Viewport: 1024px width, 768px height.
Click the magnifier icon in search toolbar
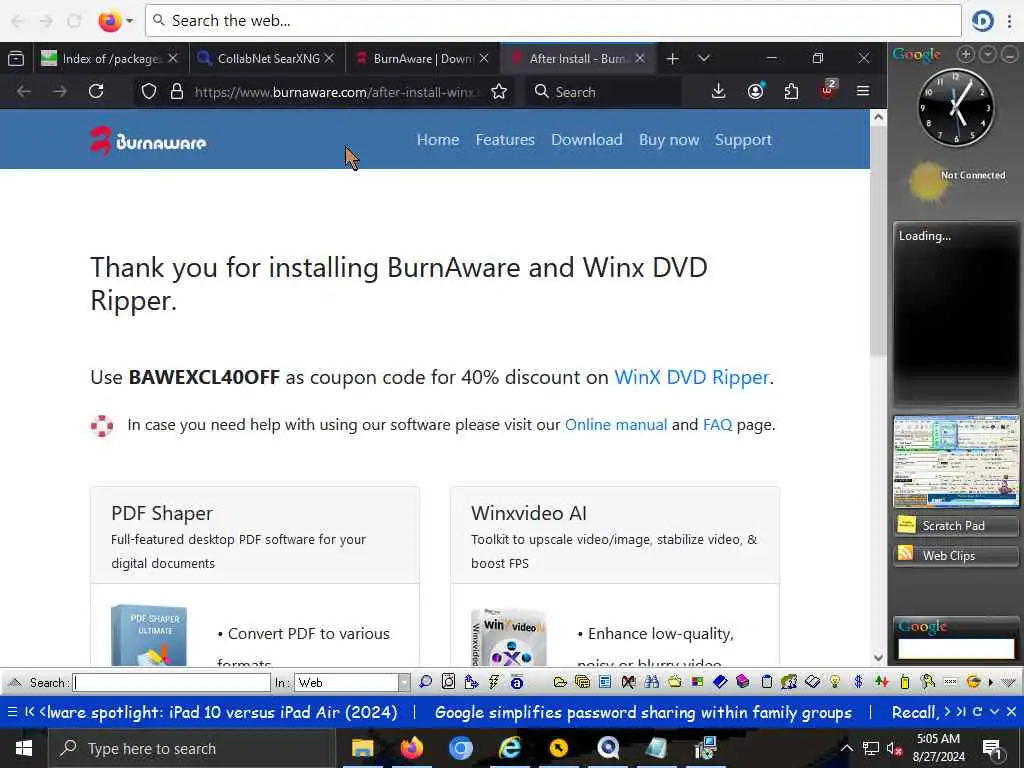coord(425,682)
